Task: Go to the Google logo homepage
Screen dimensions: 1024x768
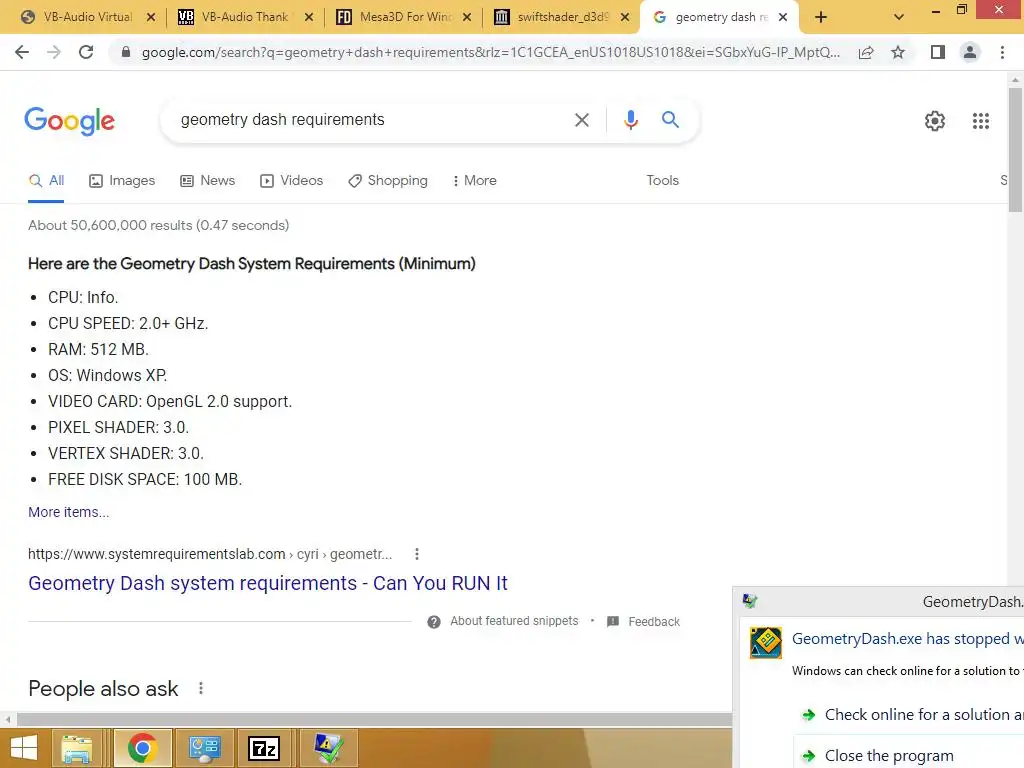Action: point(69,121)
